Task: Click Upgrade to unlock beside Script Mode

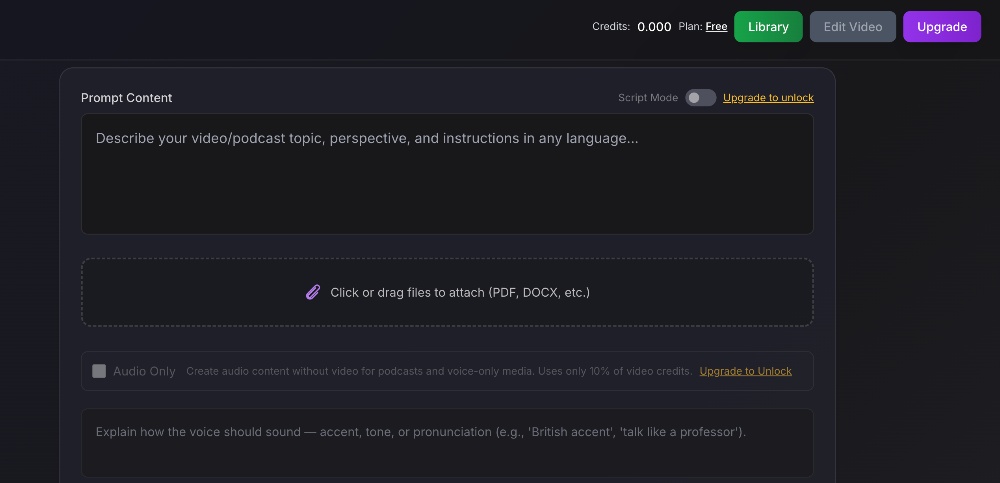Action: (x=768, y=98)
